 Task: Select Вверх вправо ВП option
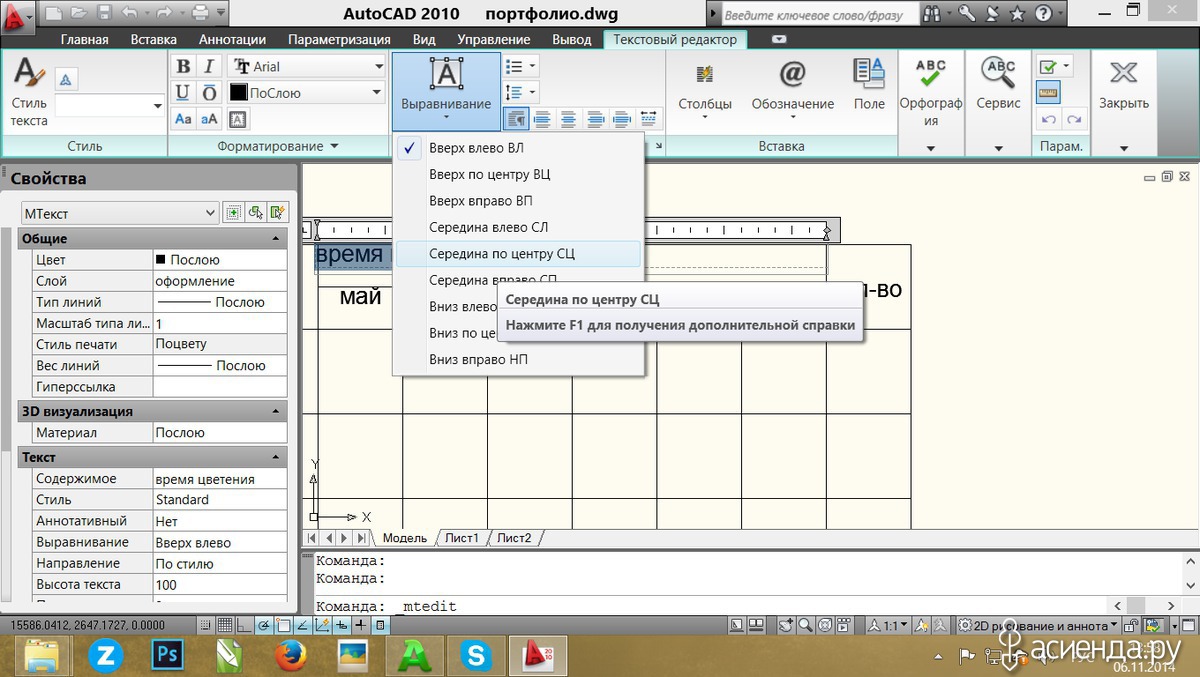coord(518,201)
